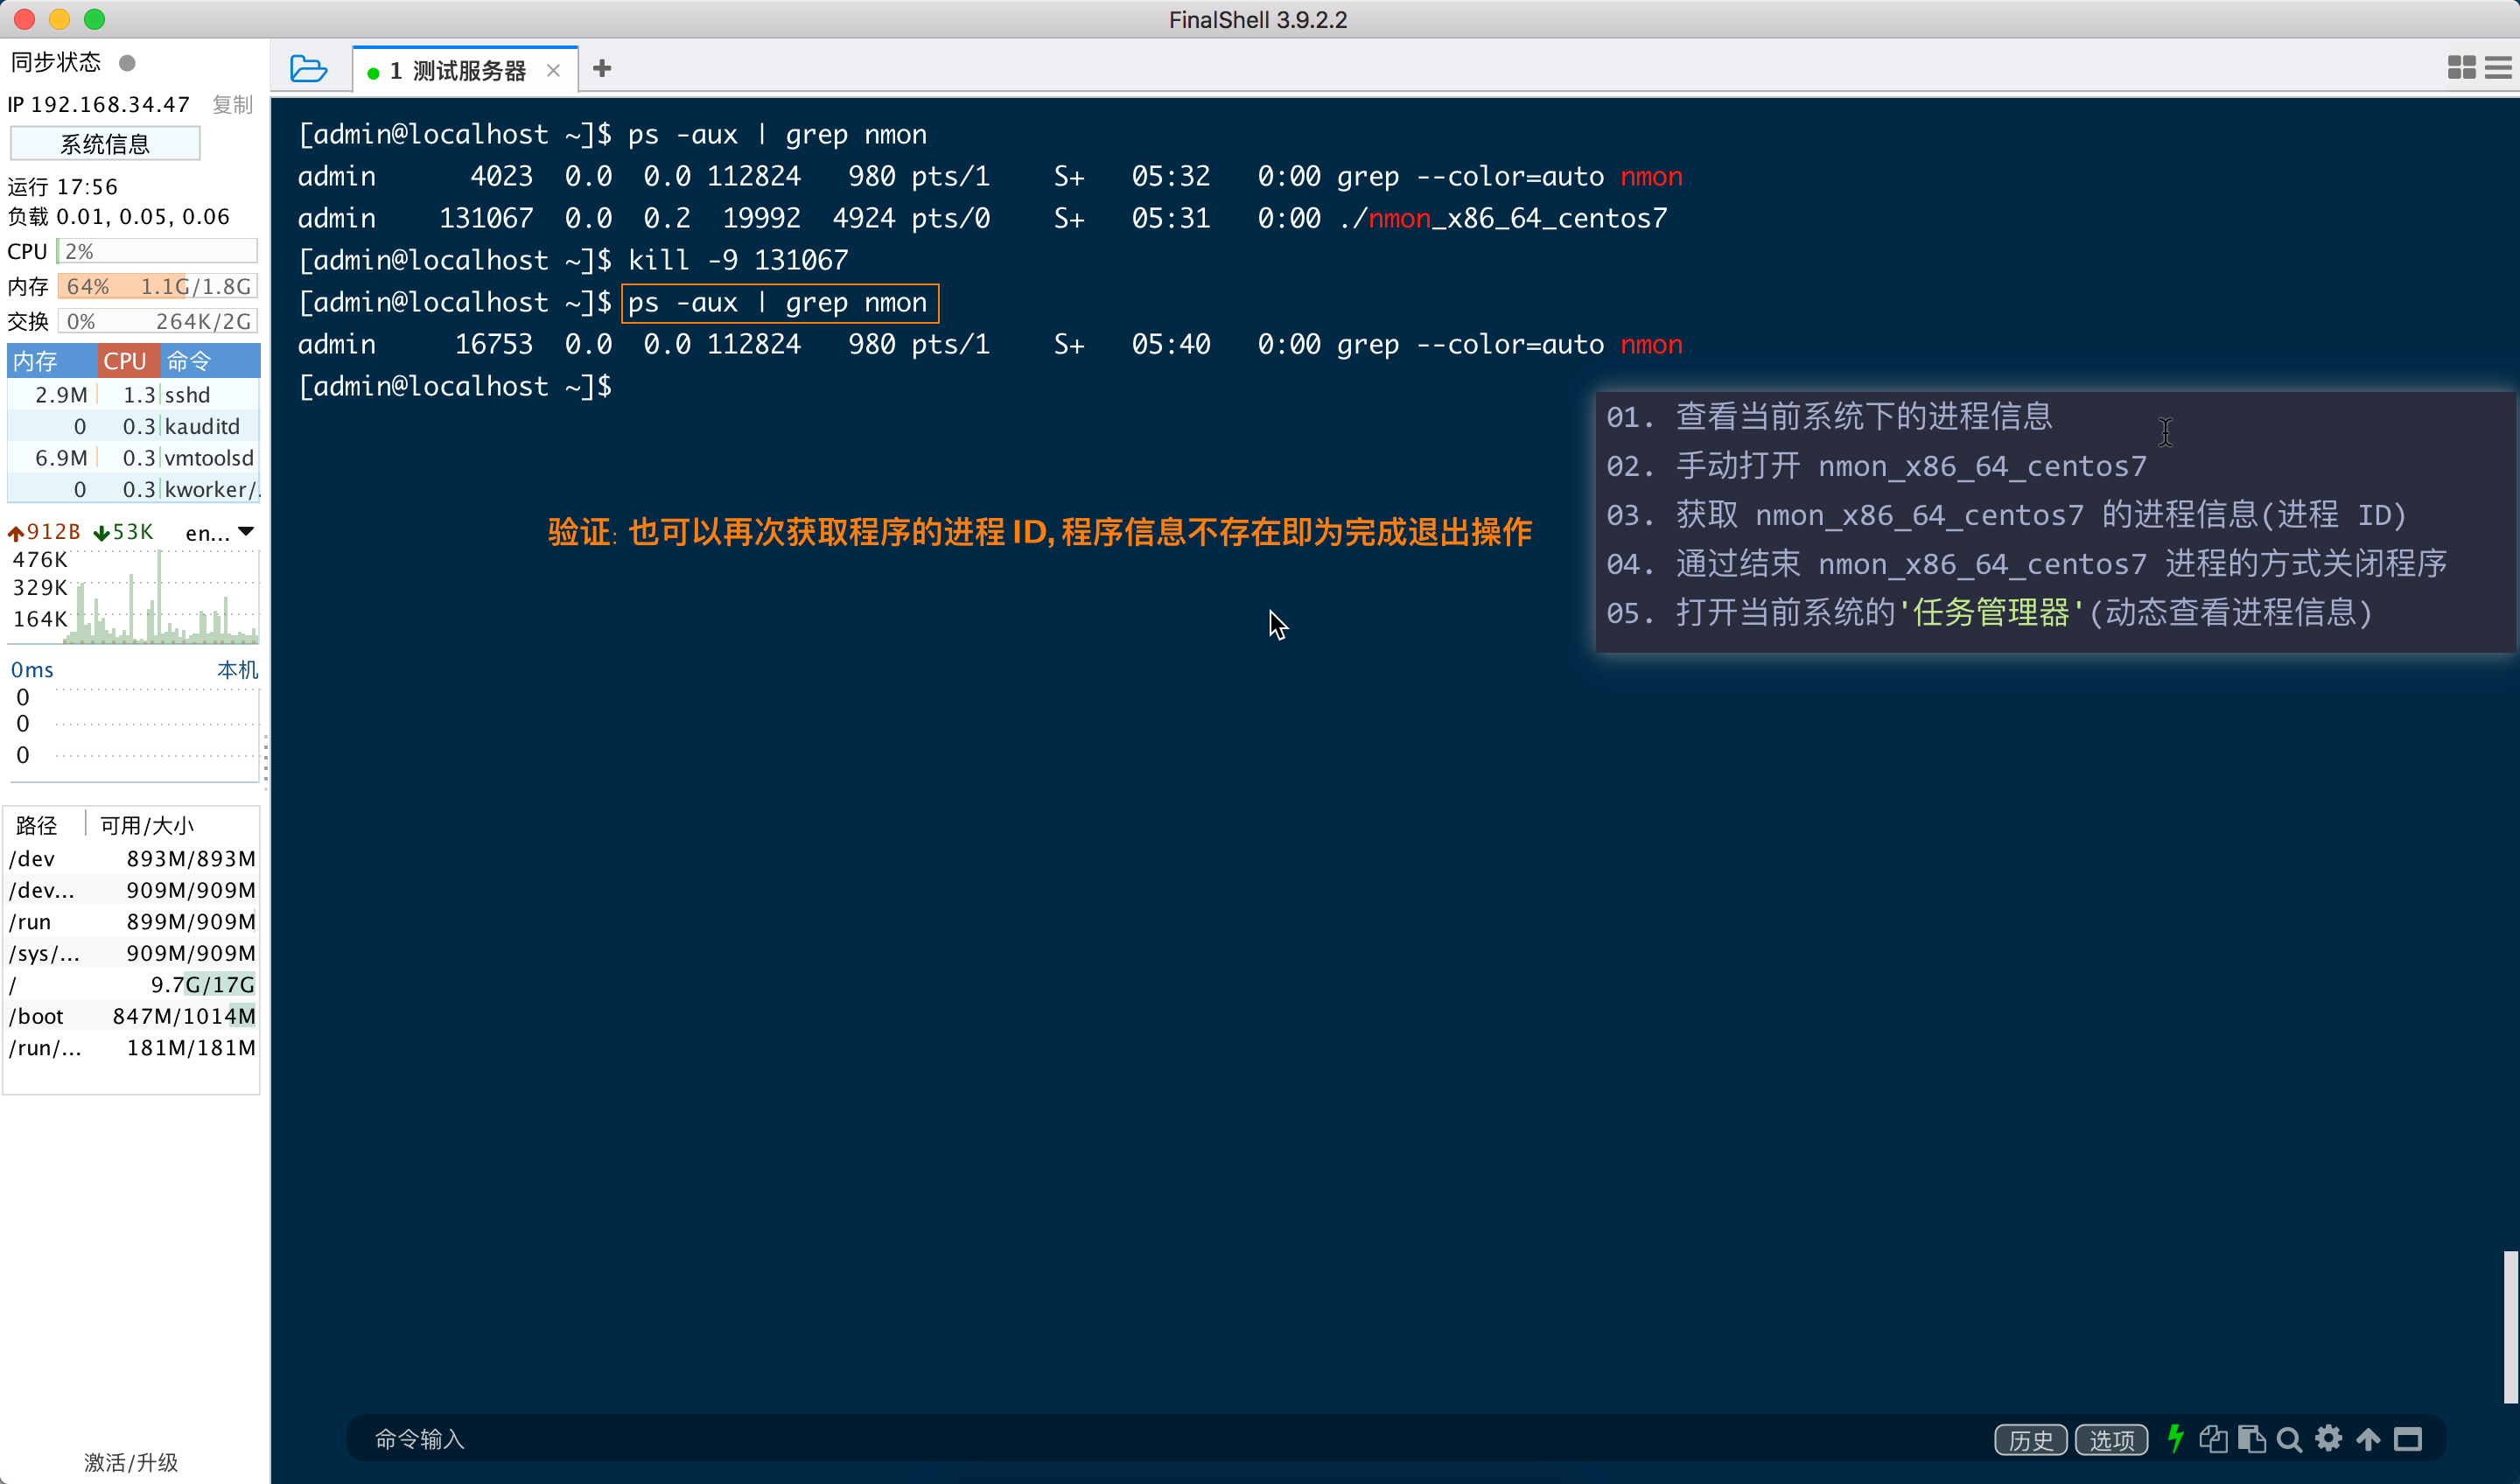
Task: Sort process list by CPU column
Action: (x=127, y=360)
